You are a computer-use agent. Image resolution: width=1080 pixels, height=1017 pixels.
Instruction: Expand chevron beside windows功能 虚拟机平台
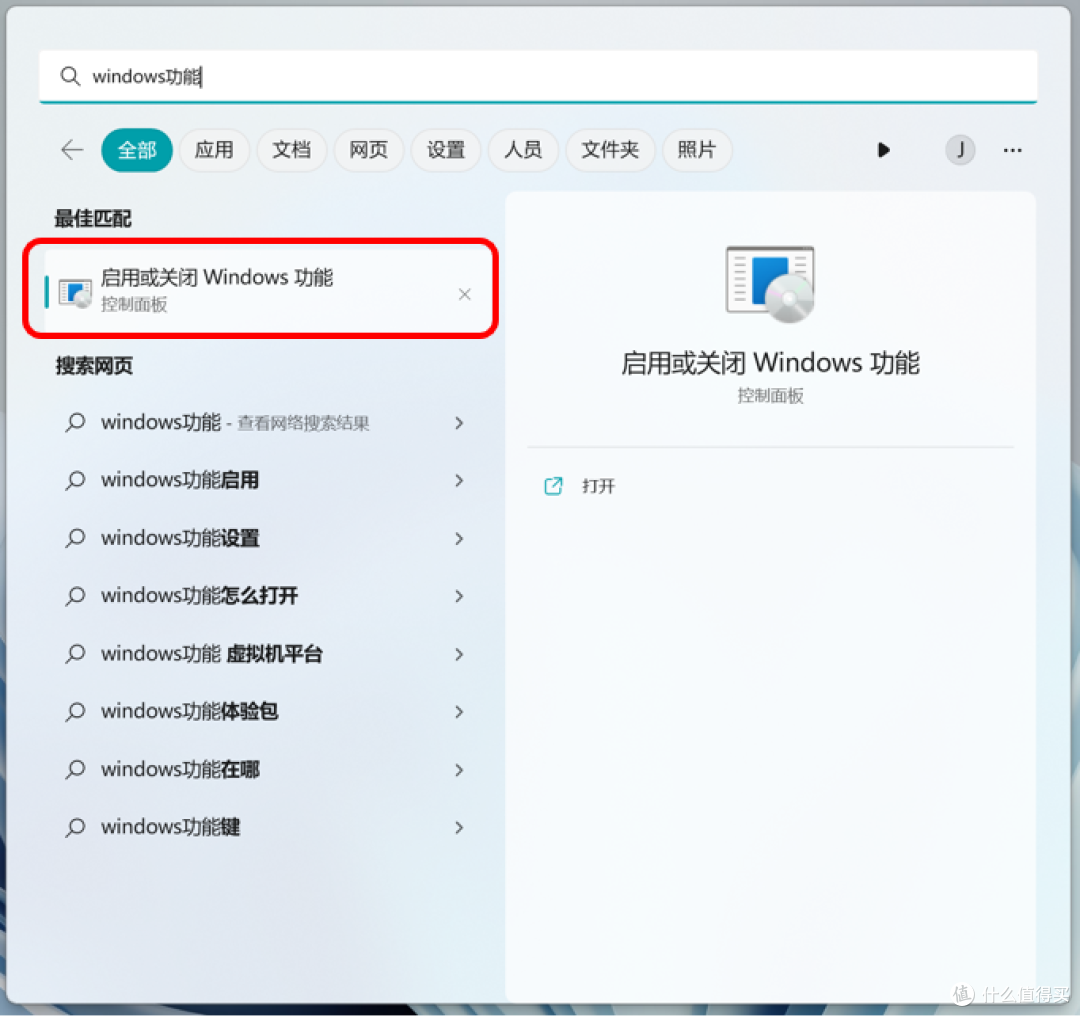[459, 654]
